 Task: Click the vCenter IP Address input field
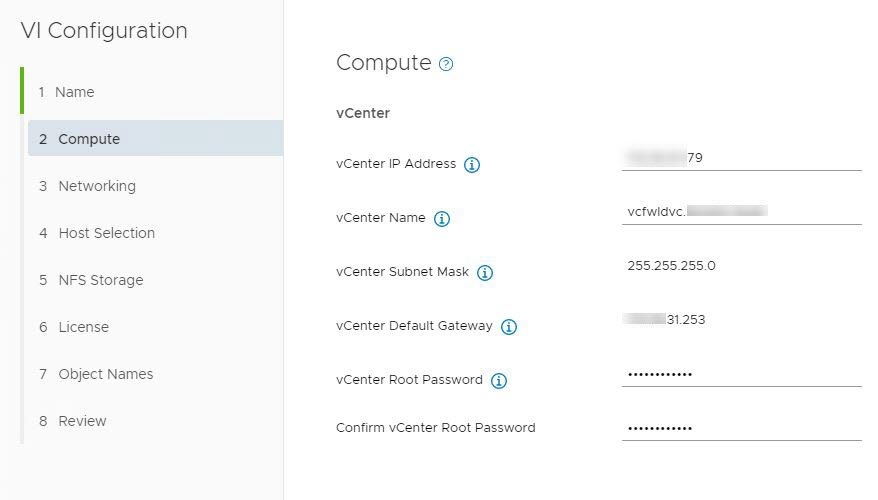[x=741, y=158]
